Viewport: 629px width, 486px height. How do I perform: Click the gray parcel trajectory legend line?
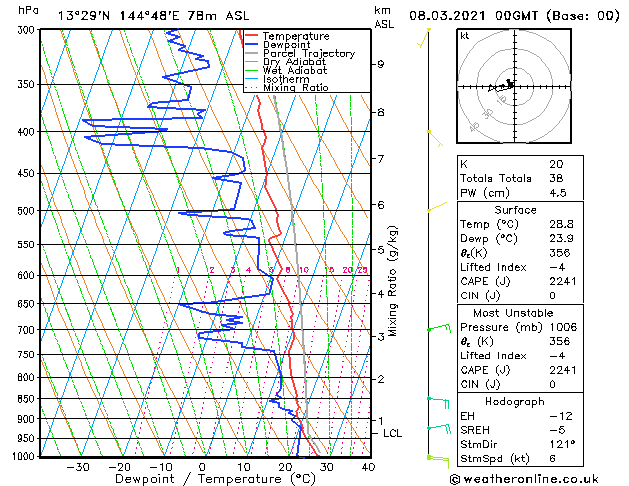click(x=252, y=53)
